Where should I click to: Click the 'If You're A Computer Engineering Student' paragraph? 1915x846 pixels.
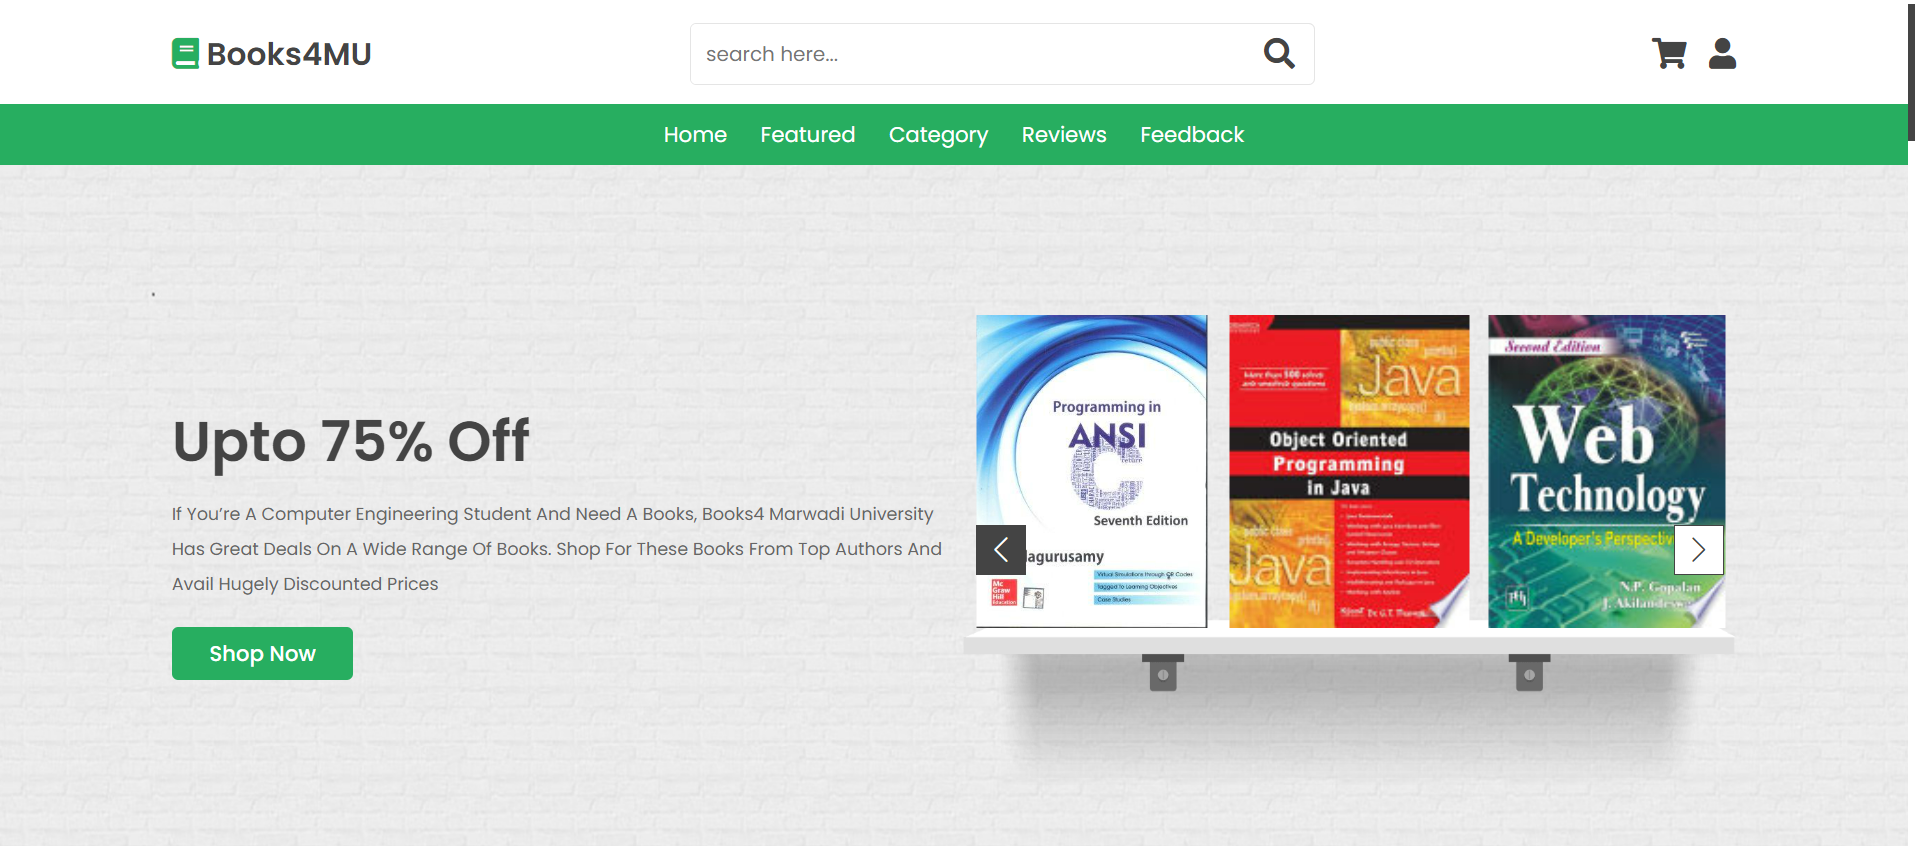point(557,548)
